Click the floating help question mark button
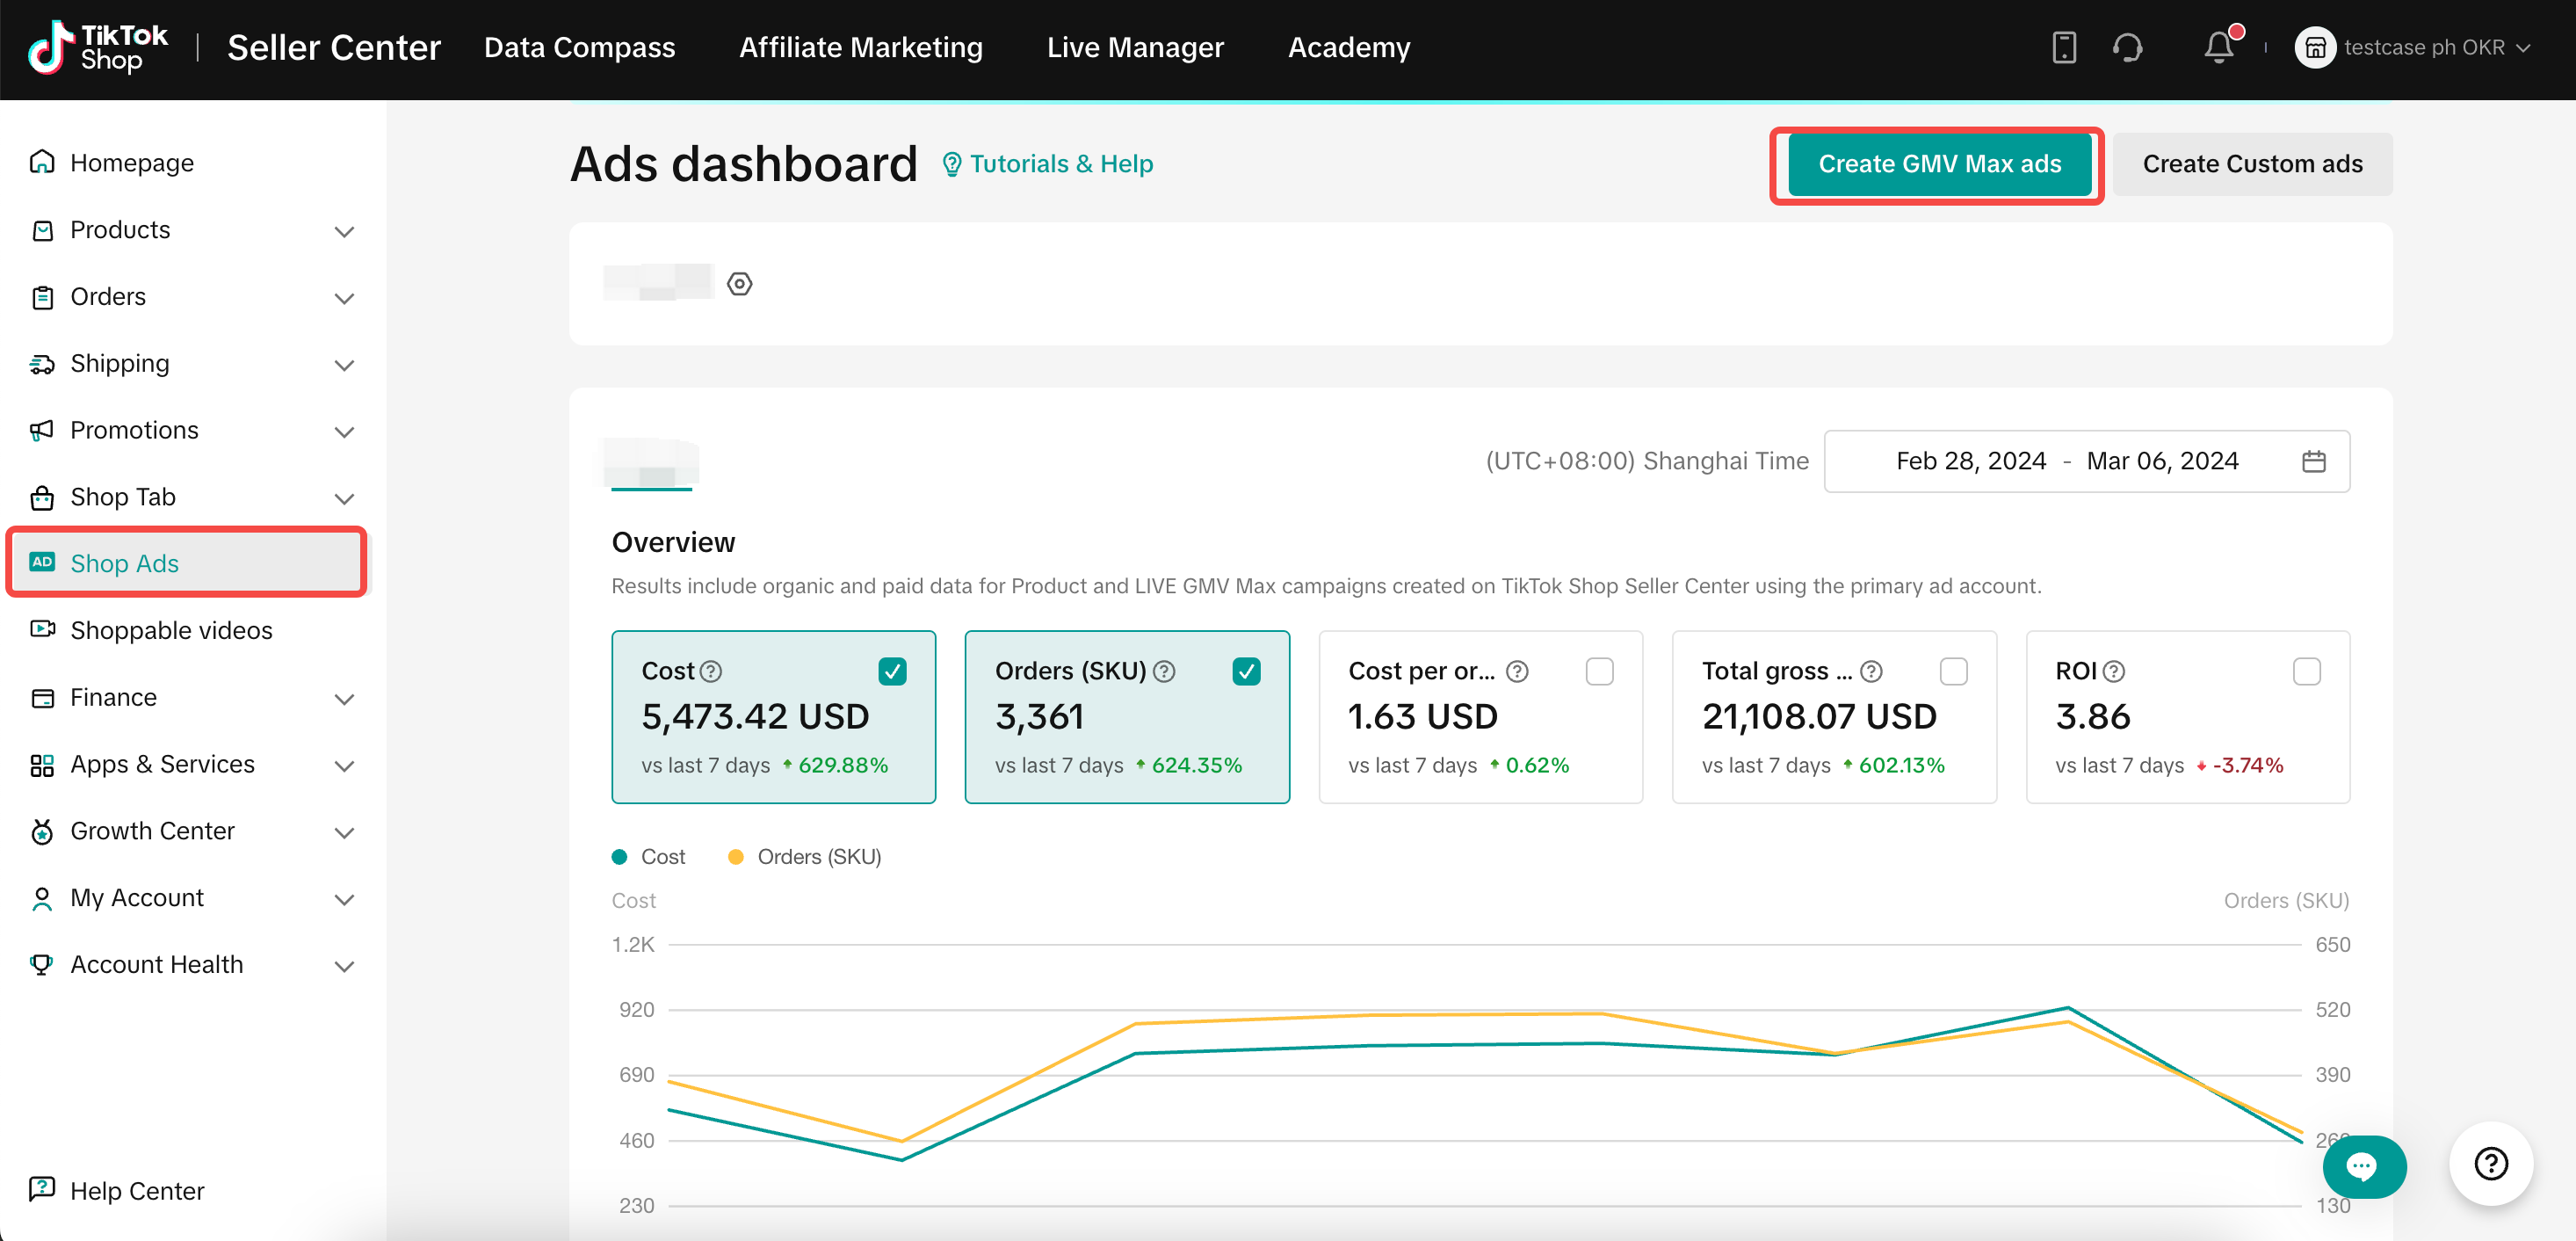 pos(2490,1163)
